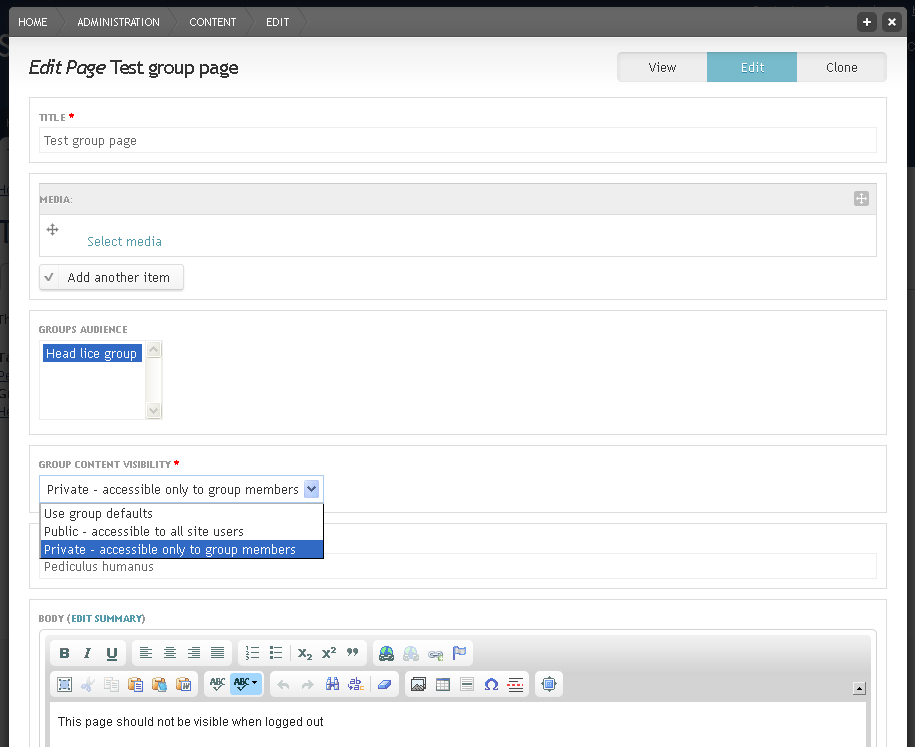Screen dimensions: 915x747
Task: Click Add another item button
Action: [x=111, y=277]
